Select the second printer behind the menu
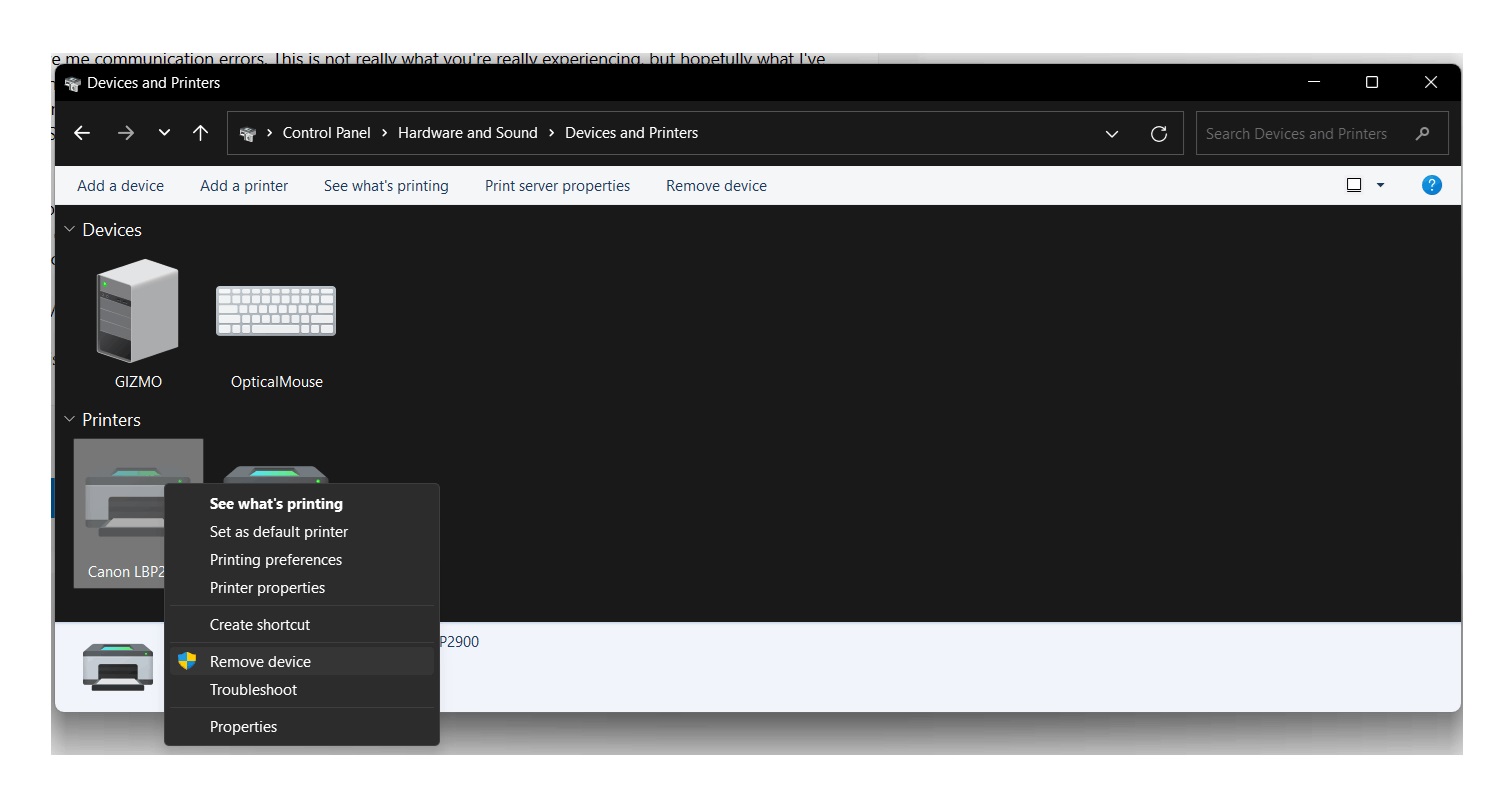Screen dimensions: 1506x802 (x=276, y=475)
